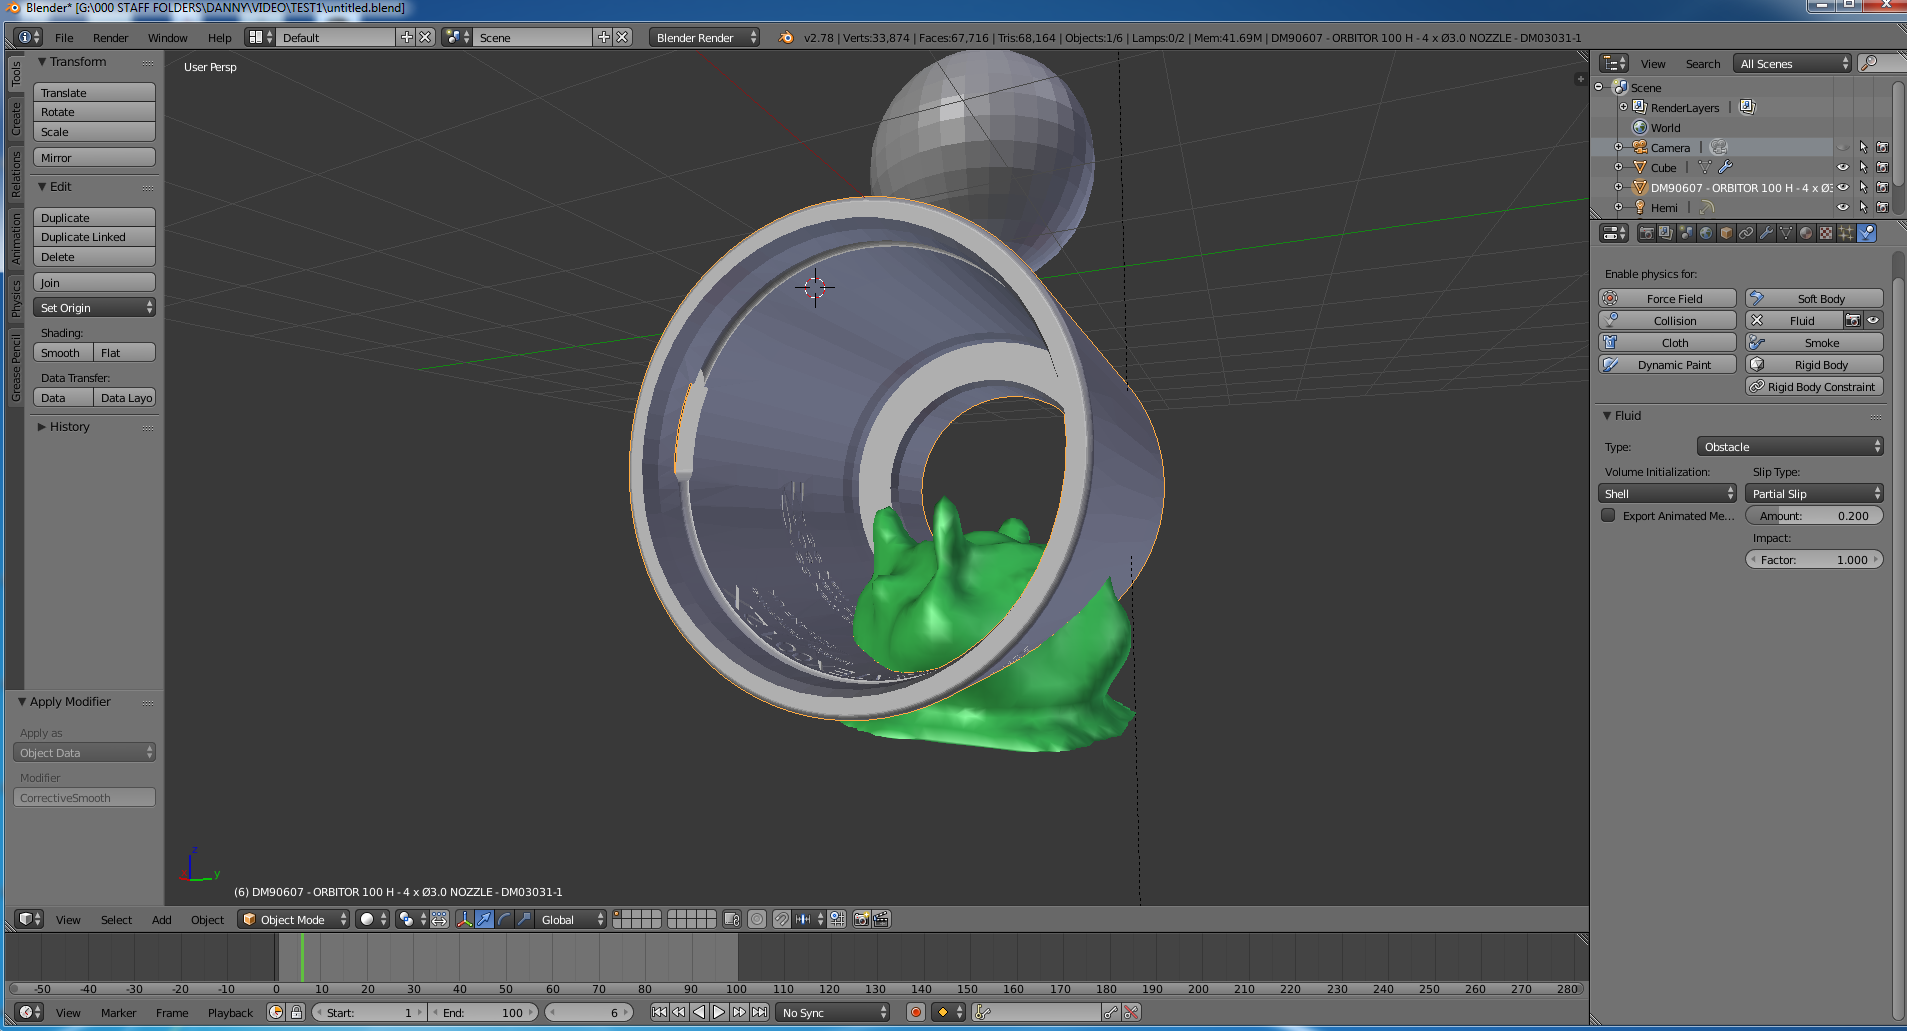1907x1031 pixels.
Task: Open the Blender Render engine dropdown
Action: [705, 37]
